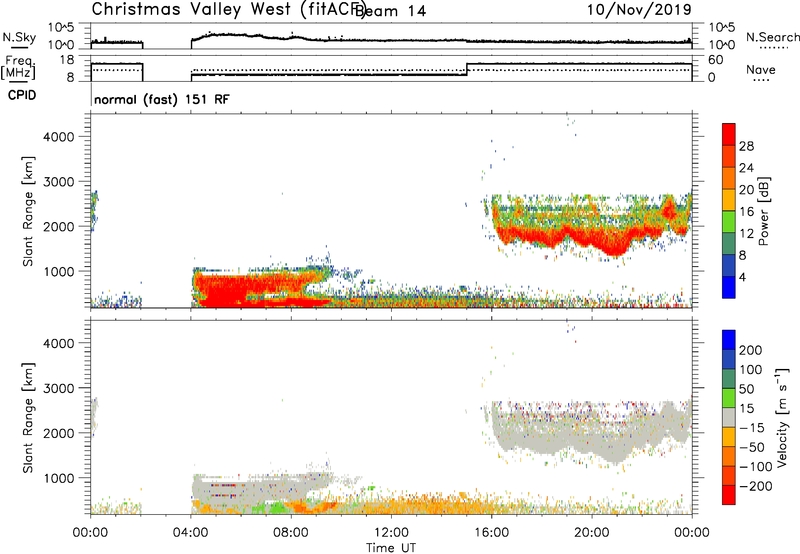Click the '4000' range tick of the power panel
This screenshot has height=554, width=800.
(x=59, y=137)
